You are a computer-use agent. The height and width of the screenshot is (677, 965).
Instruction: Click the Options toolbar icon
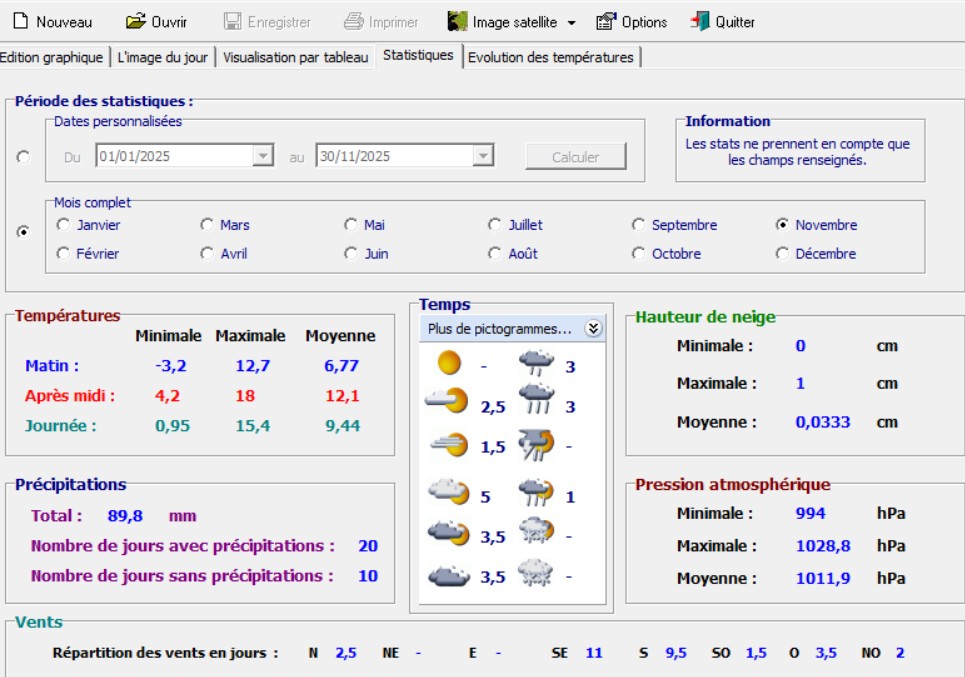pyautogui.click(x=606, y=21)
